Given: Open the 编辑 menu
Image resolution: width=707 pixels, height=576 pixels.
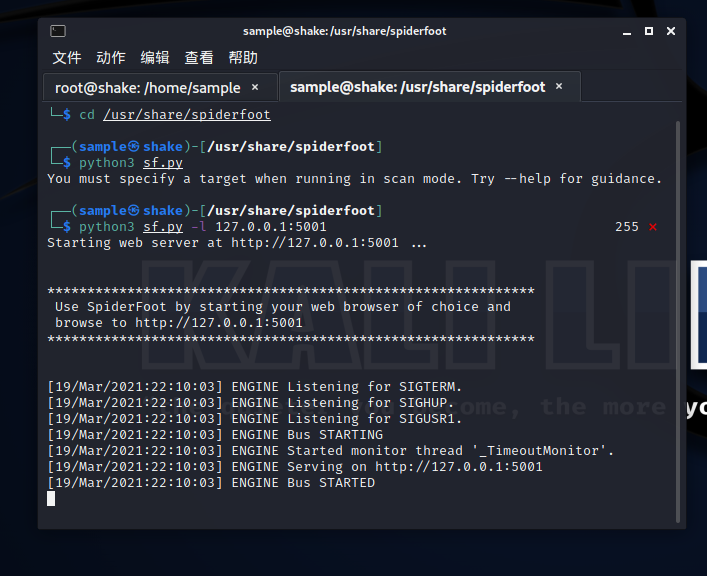Looking at the screenshot, I should (x=155, y=58).
